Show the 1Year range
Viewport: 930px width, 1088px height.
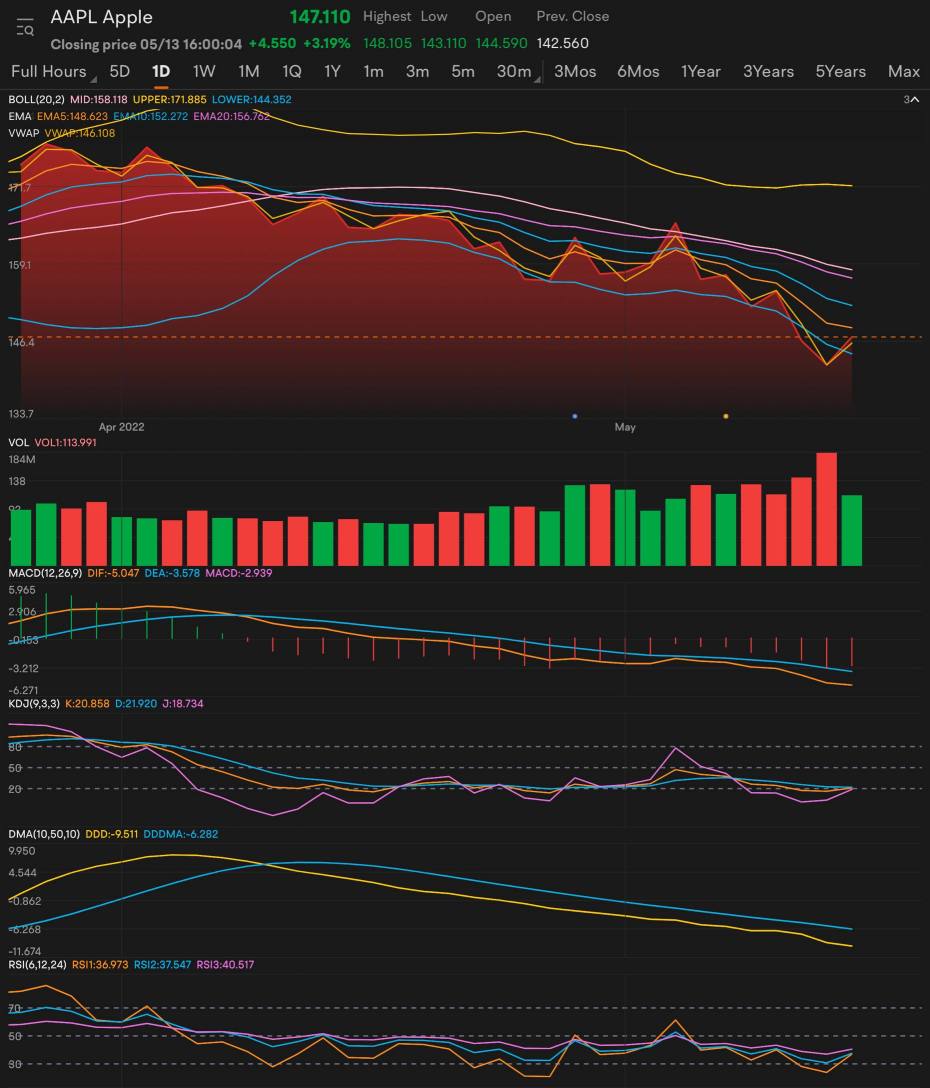700,71
